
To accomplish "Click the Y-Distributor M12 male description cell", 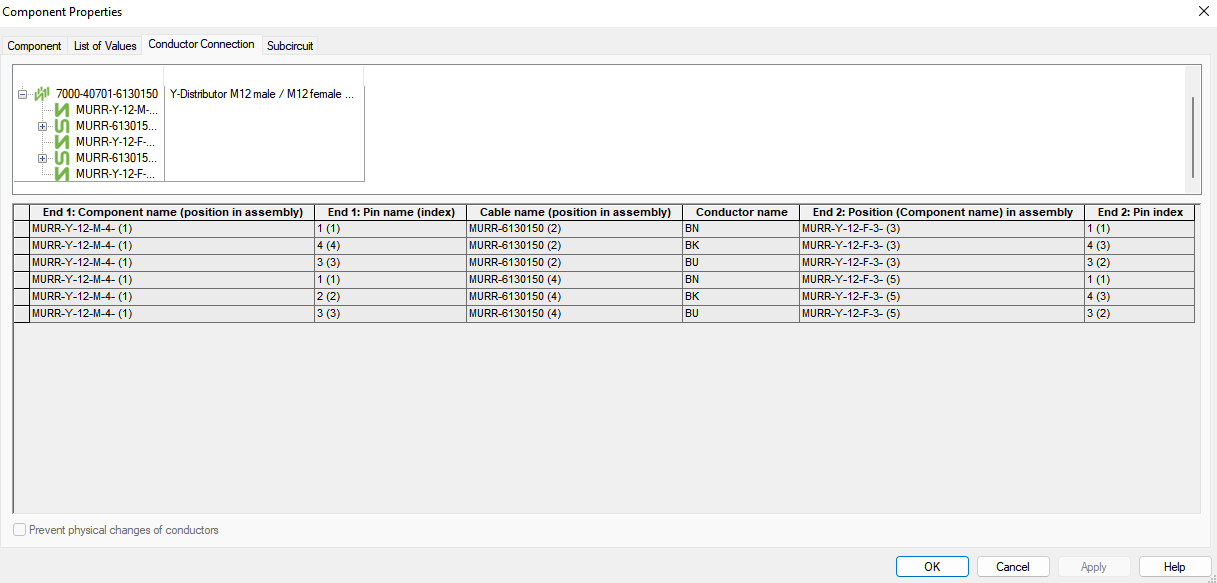I will [x=263, y=94].
